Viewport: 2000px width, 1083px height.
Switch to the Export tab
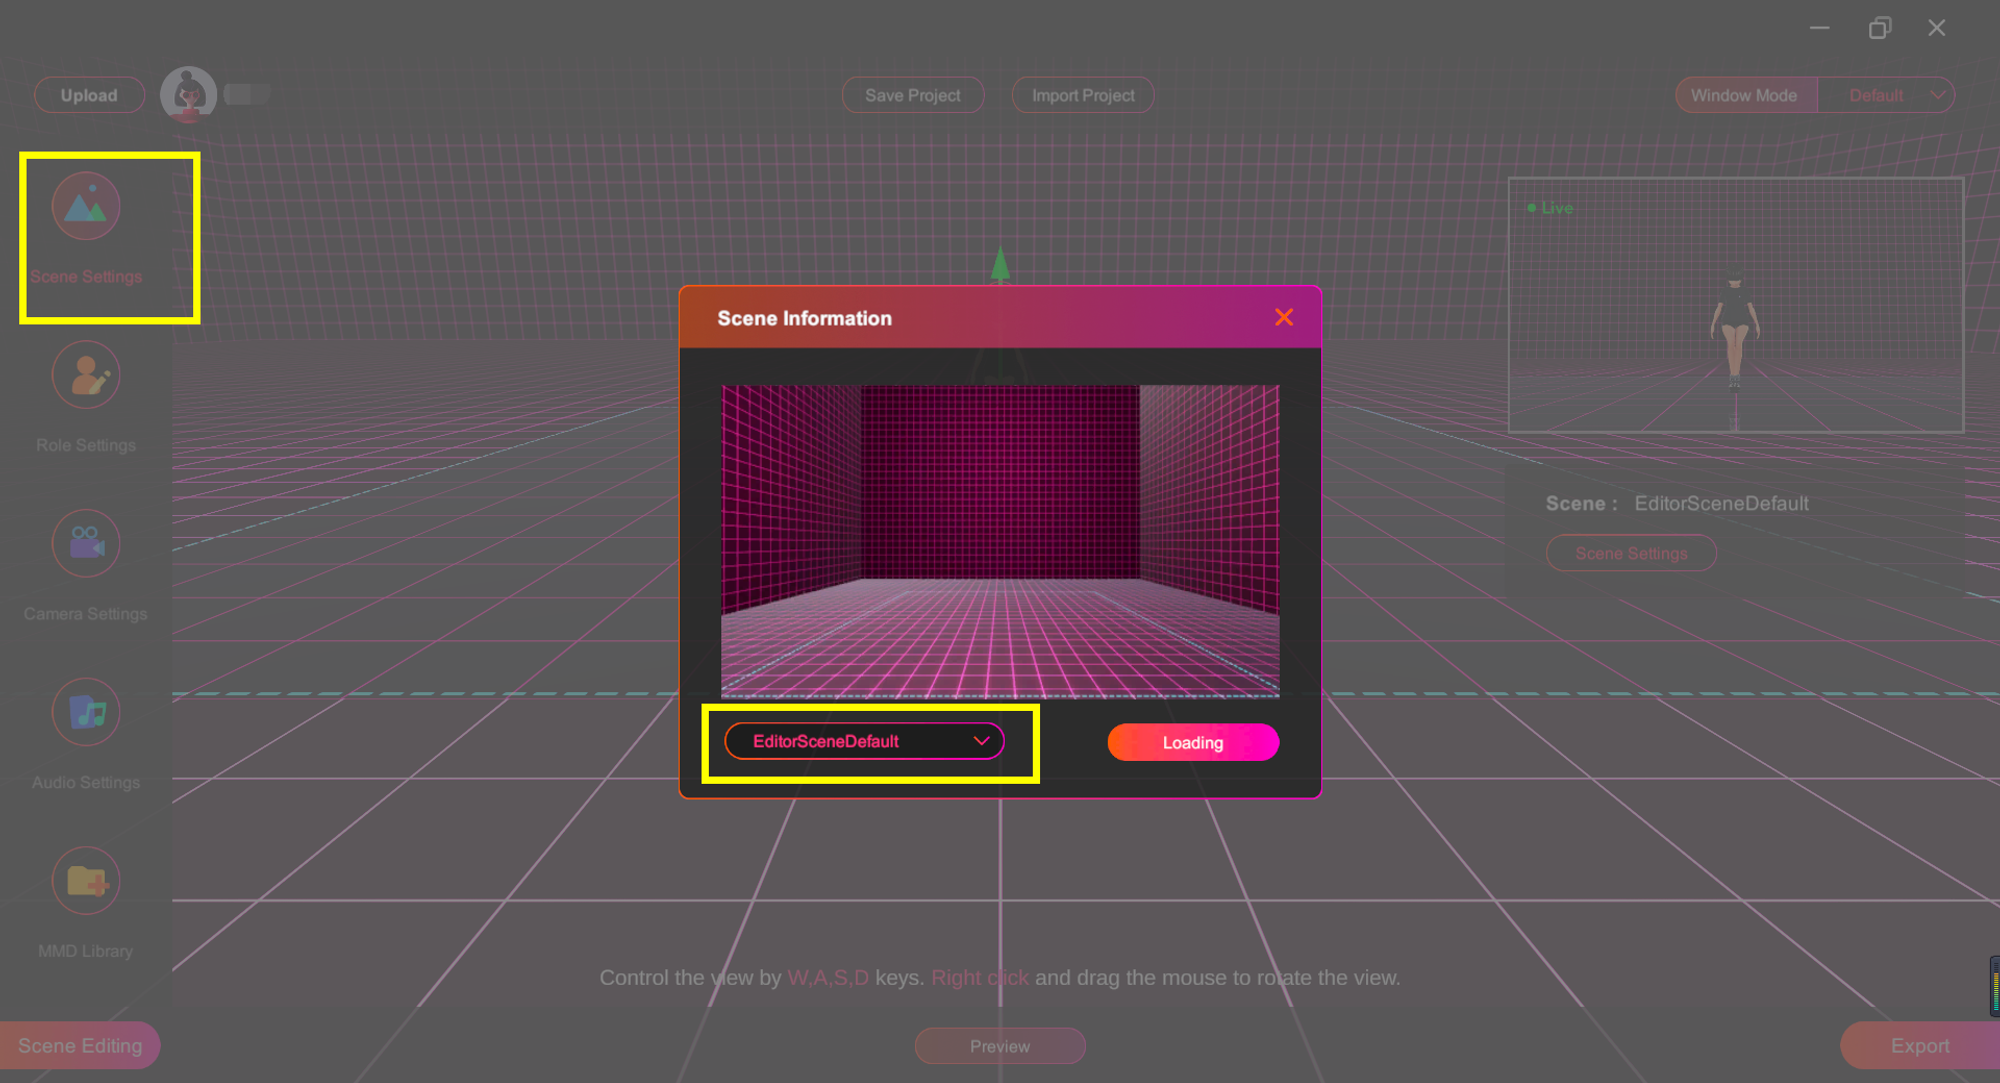1919,1046
